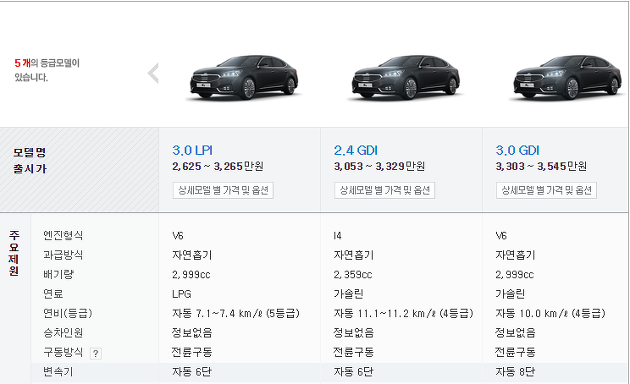
Task: Click the 2.4 GDI fuel economy value
Action: tap(403, 313)
